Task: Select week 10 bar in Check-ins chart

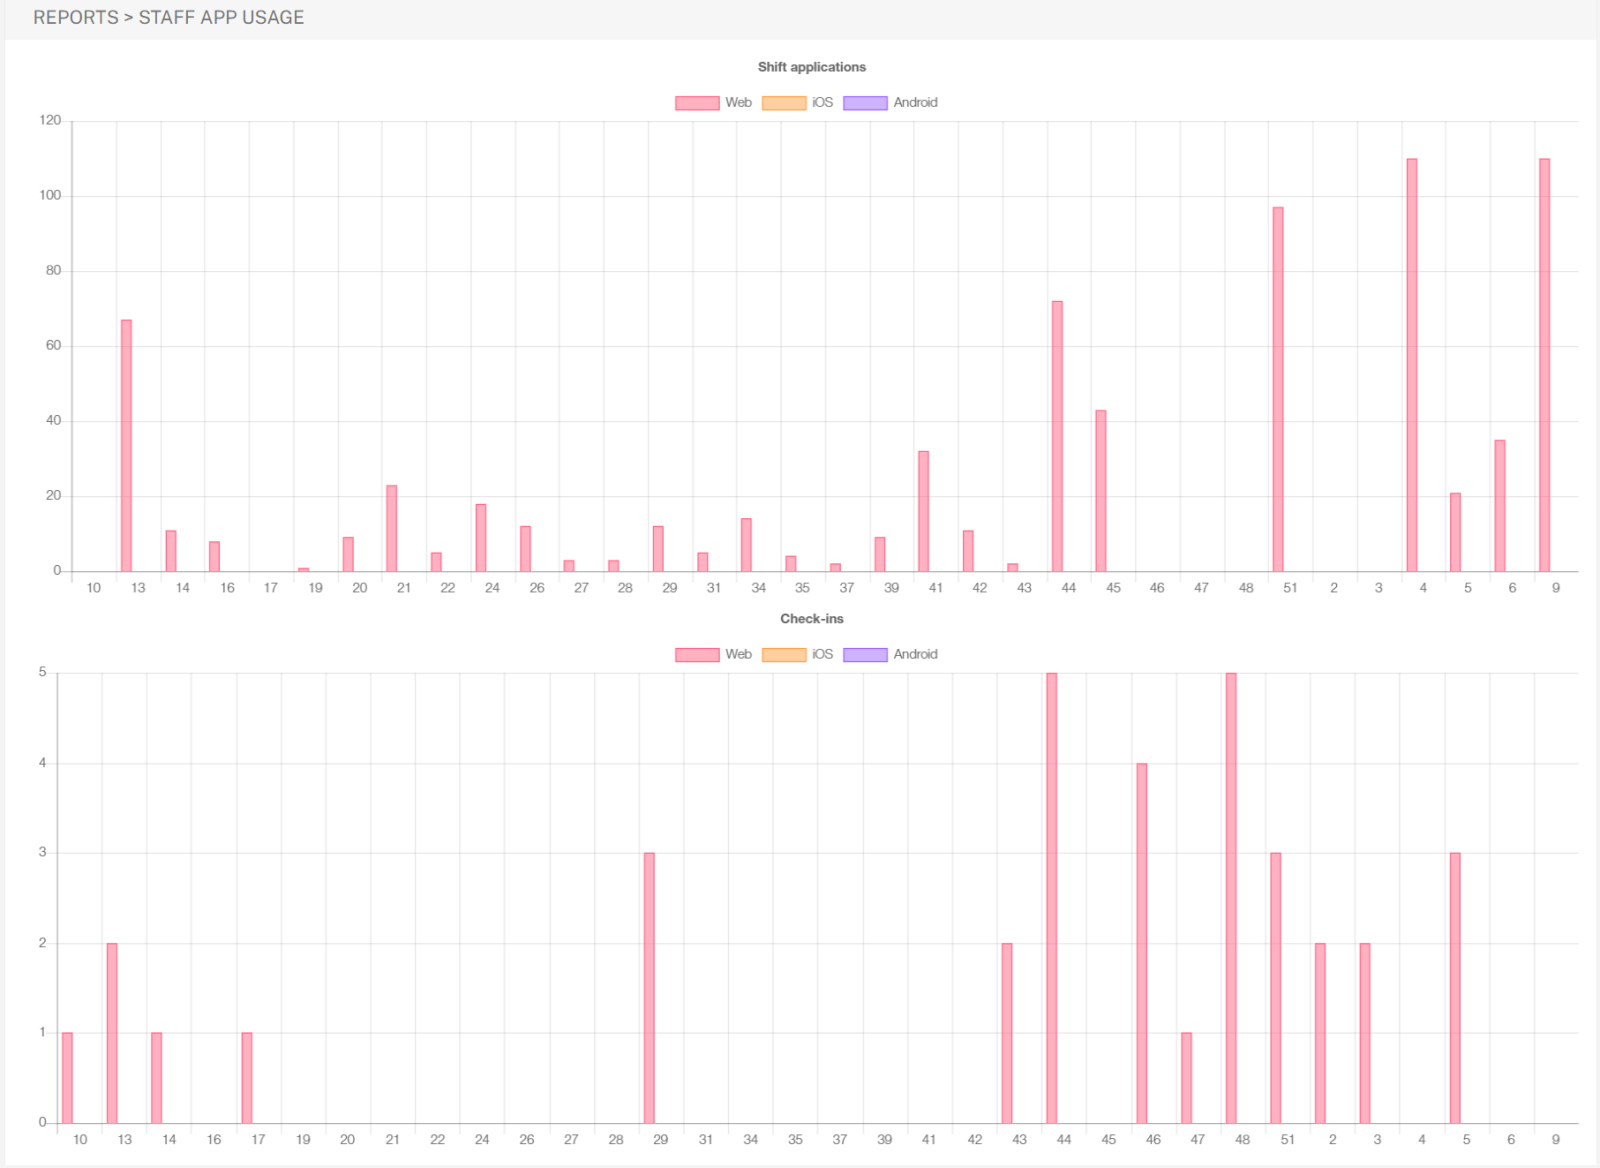Action: (x=67, y=1078)
